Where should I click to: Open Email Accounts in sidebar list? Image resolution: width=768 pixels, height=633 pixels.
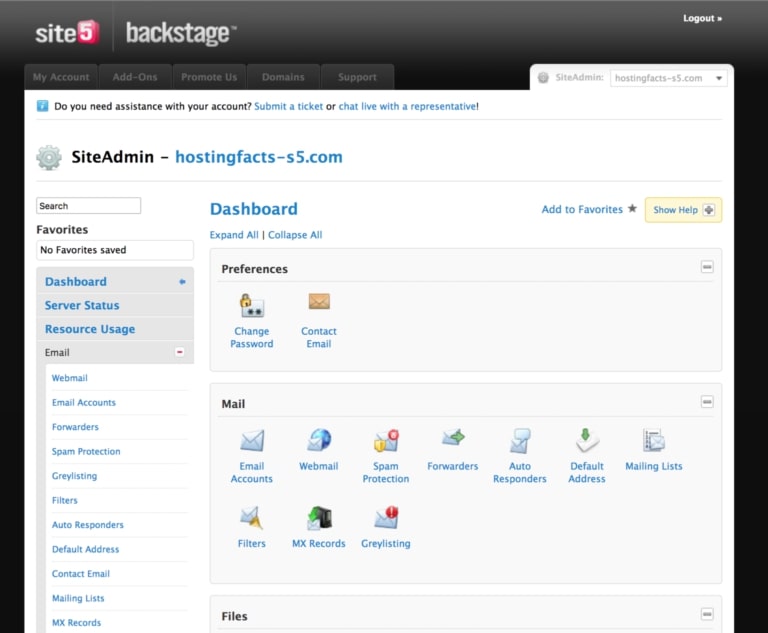[84, 402]
